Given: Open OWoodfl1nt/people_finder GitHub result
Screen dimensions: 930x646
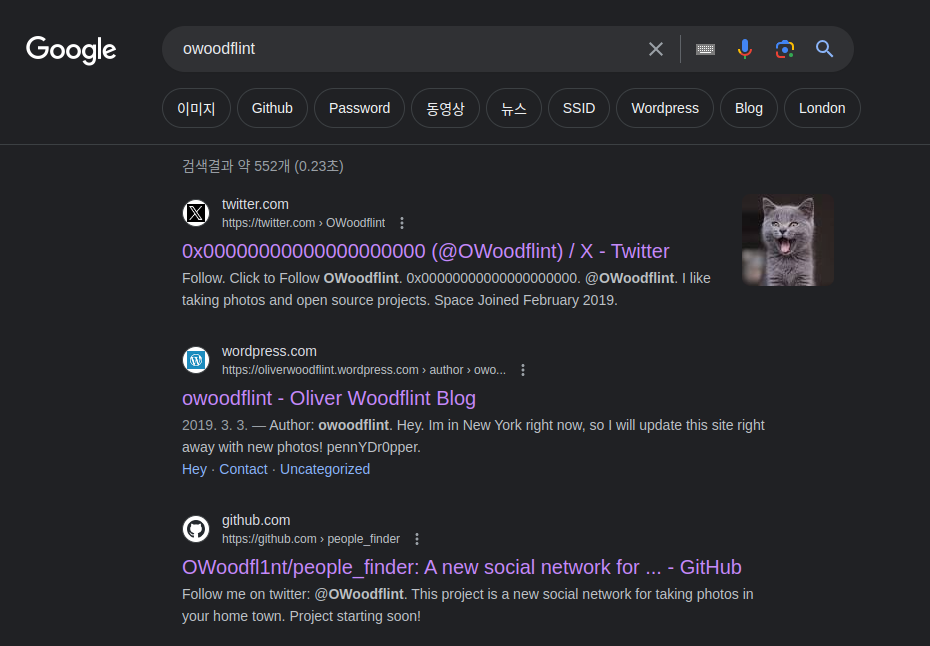Looking at the screenshot, I should pyautogui.click(x=461, y=567).
